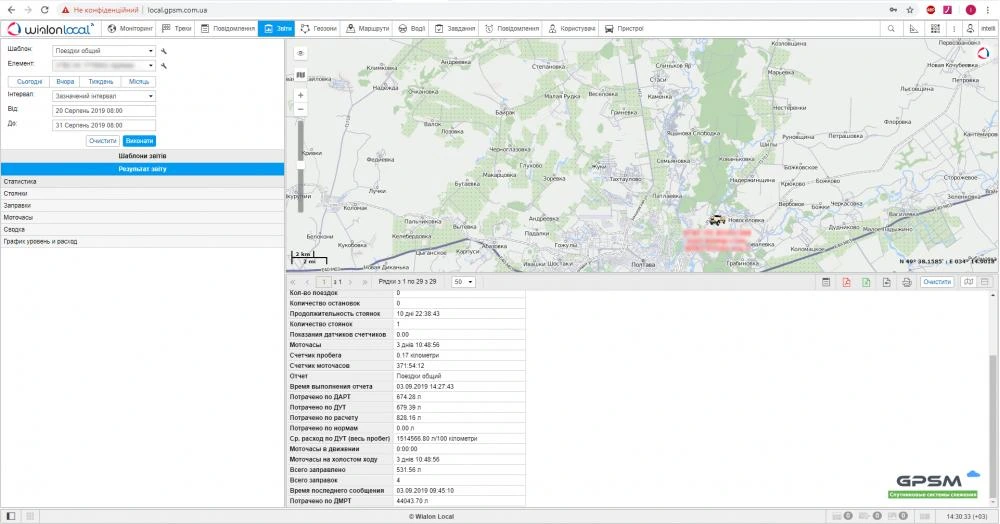1000x524 pixels.
Task: Switch to the Геозони tab
Action: 318,29
